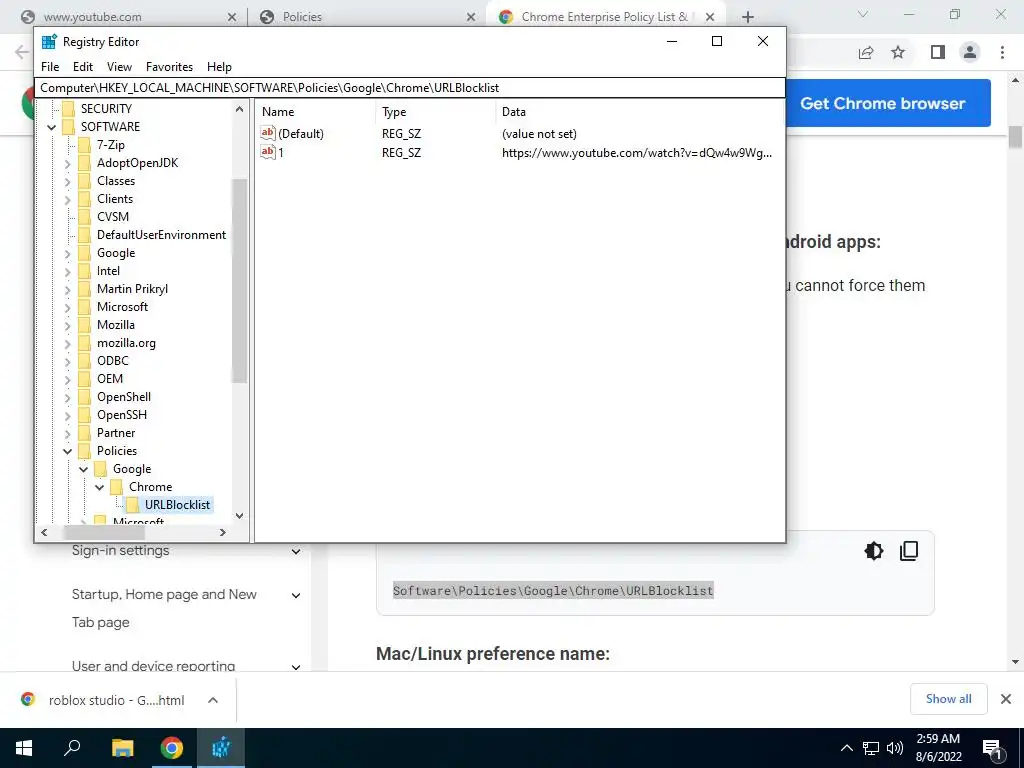Open the View menu in Registry Editor

119,67
